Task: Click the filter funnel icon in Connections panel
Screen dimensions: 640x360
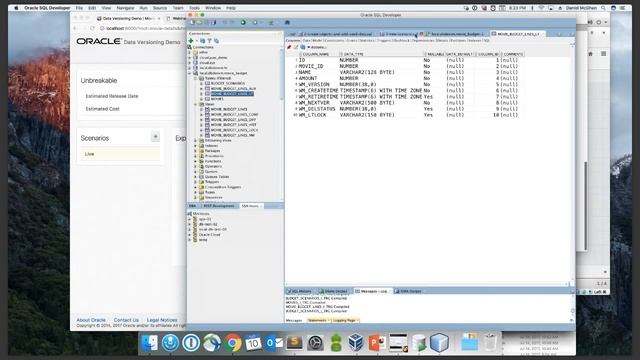Action: coord(209,41)
